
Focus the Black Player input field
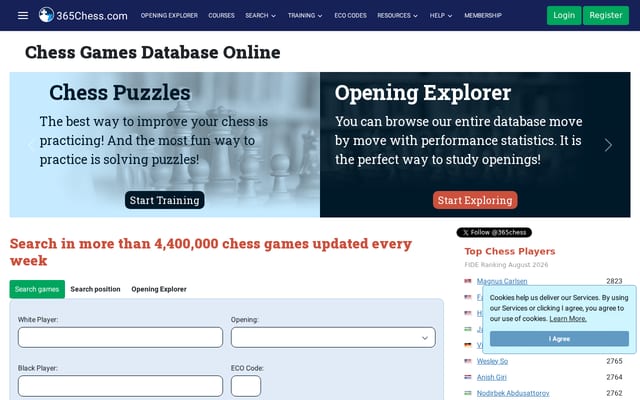tap(120, 386)
